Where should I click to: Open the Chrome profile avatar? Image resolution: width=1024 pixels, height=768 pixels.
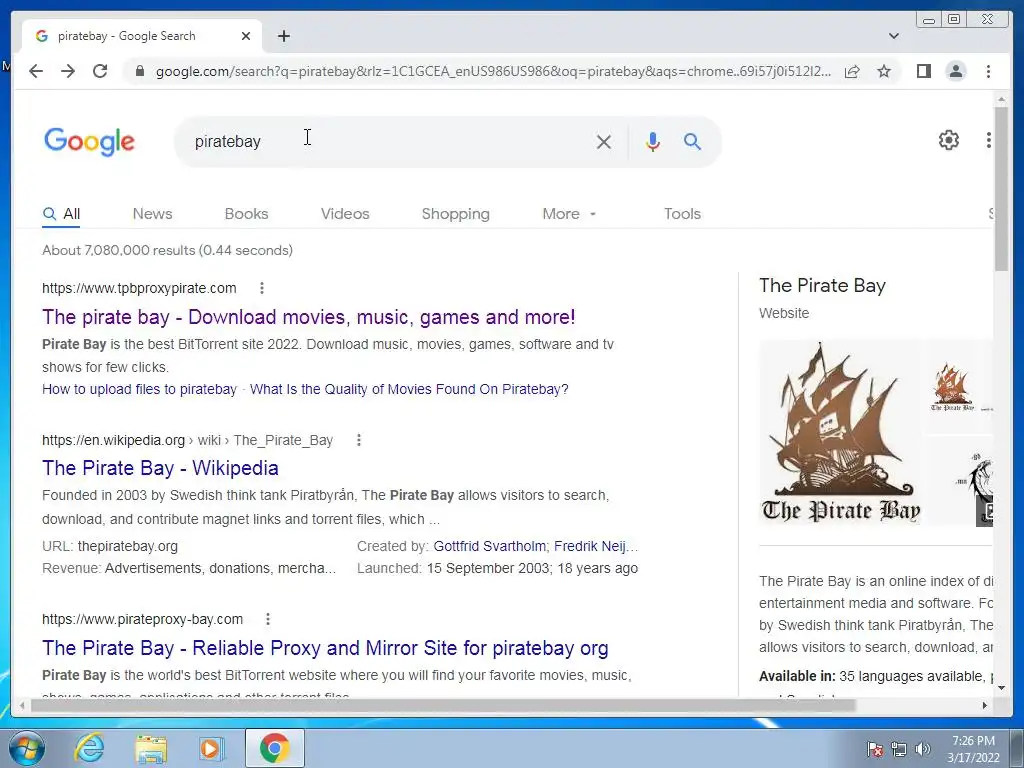click(x=955, y=71)
